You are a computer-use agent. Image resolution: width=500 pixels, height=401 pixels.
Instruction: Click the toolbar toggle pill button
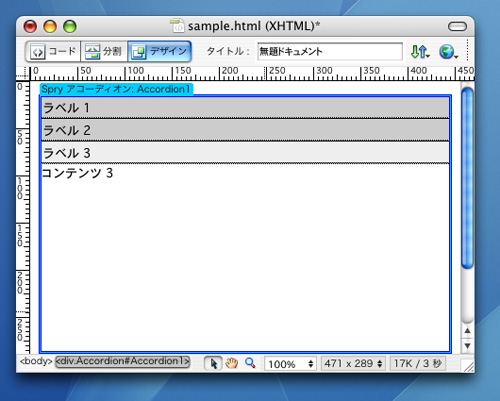pyautogui.click(x=457, y=26)
